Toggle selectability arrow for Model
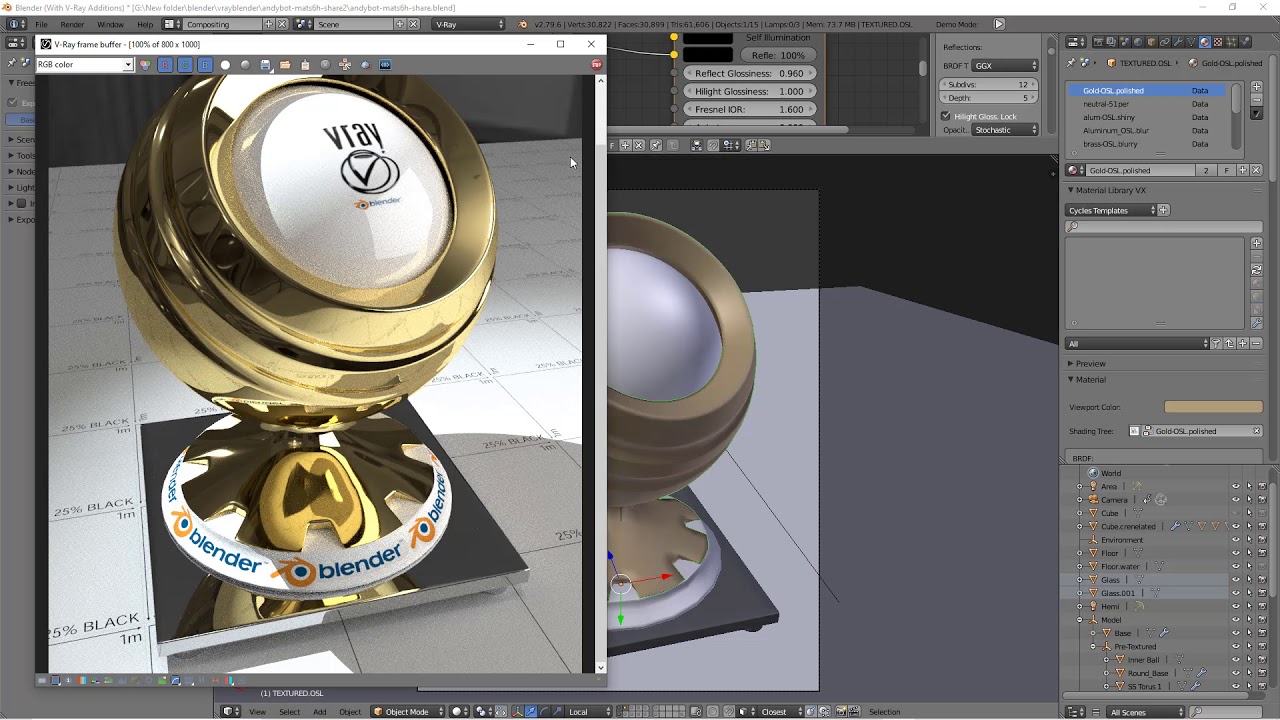The width and height of the screenshot is (1280, 720). (x=1249, y=620)
